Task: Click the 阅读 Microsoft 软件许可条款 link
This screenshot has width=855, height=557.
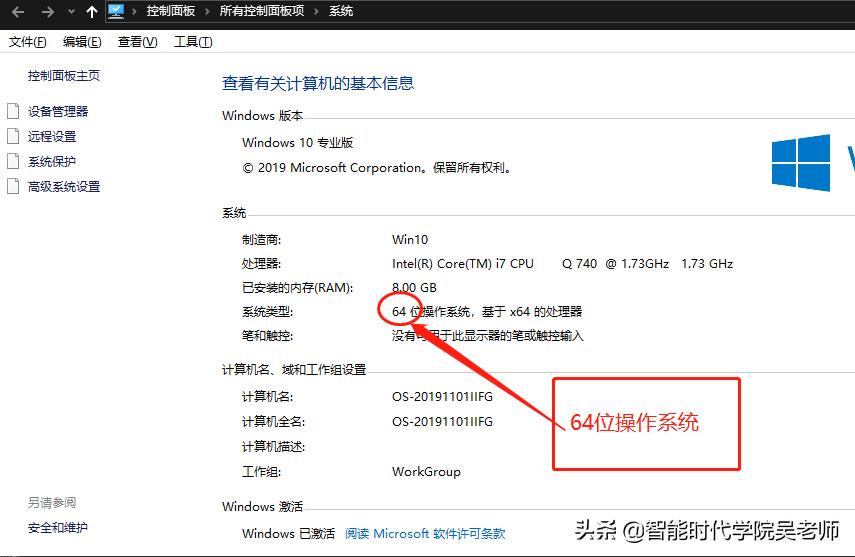Action: 425,534
